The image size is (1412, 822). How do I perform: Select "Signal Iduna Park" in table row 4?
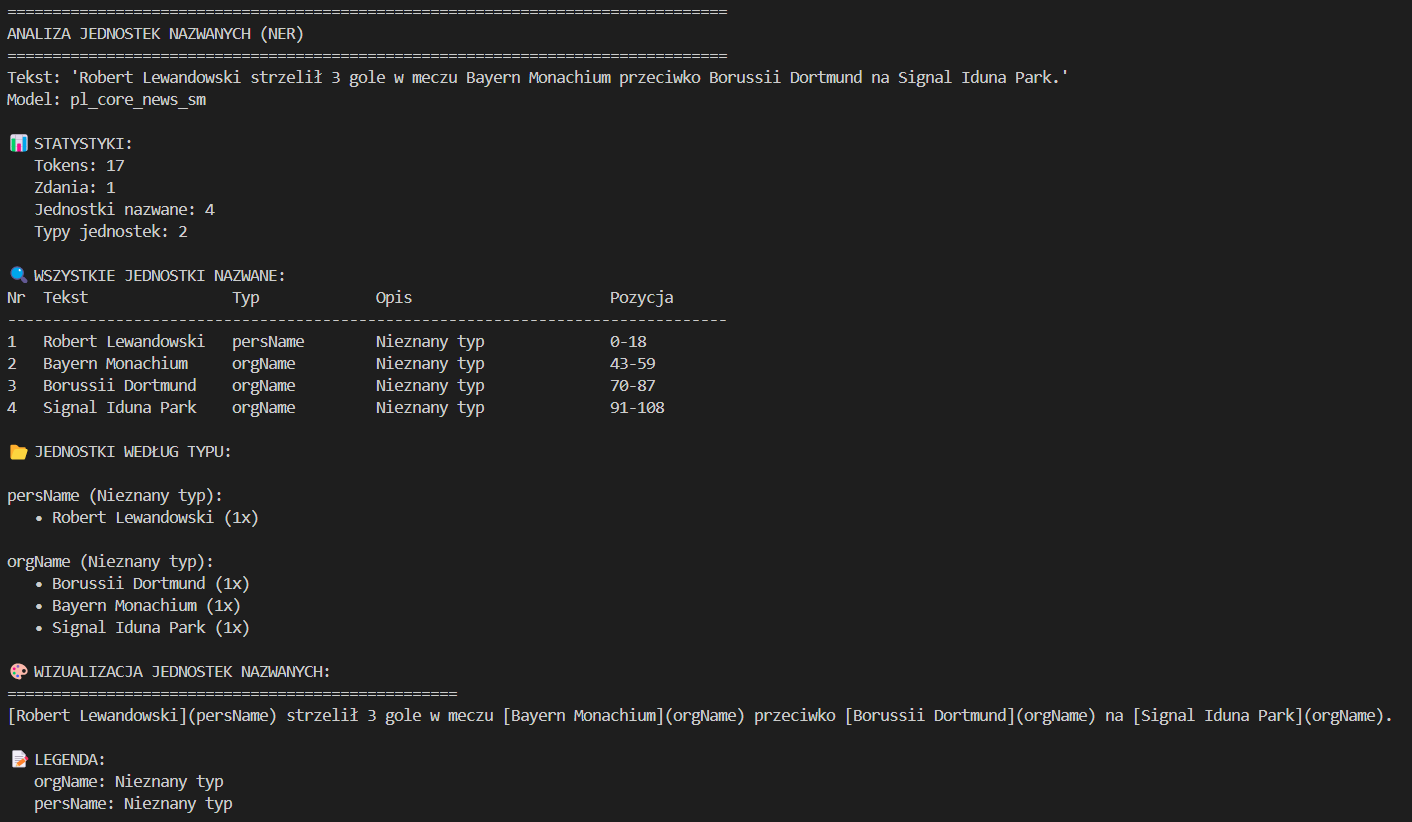(120, 408)
